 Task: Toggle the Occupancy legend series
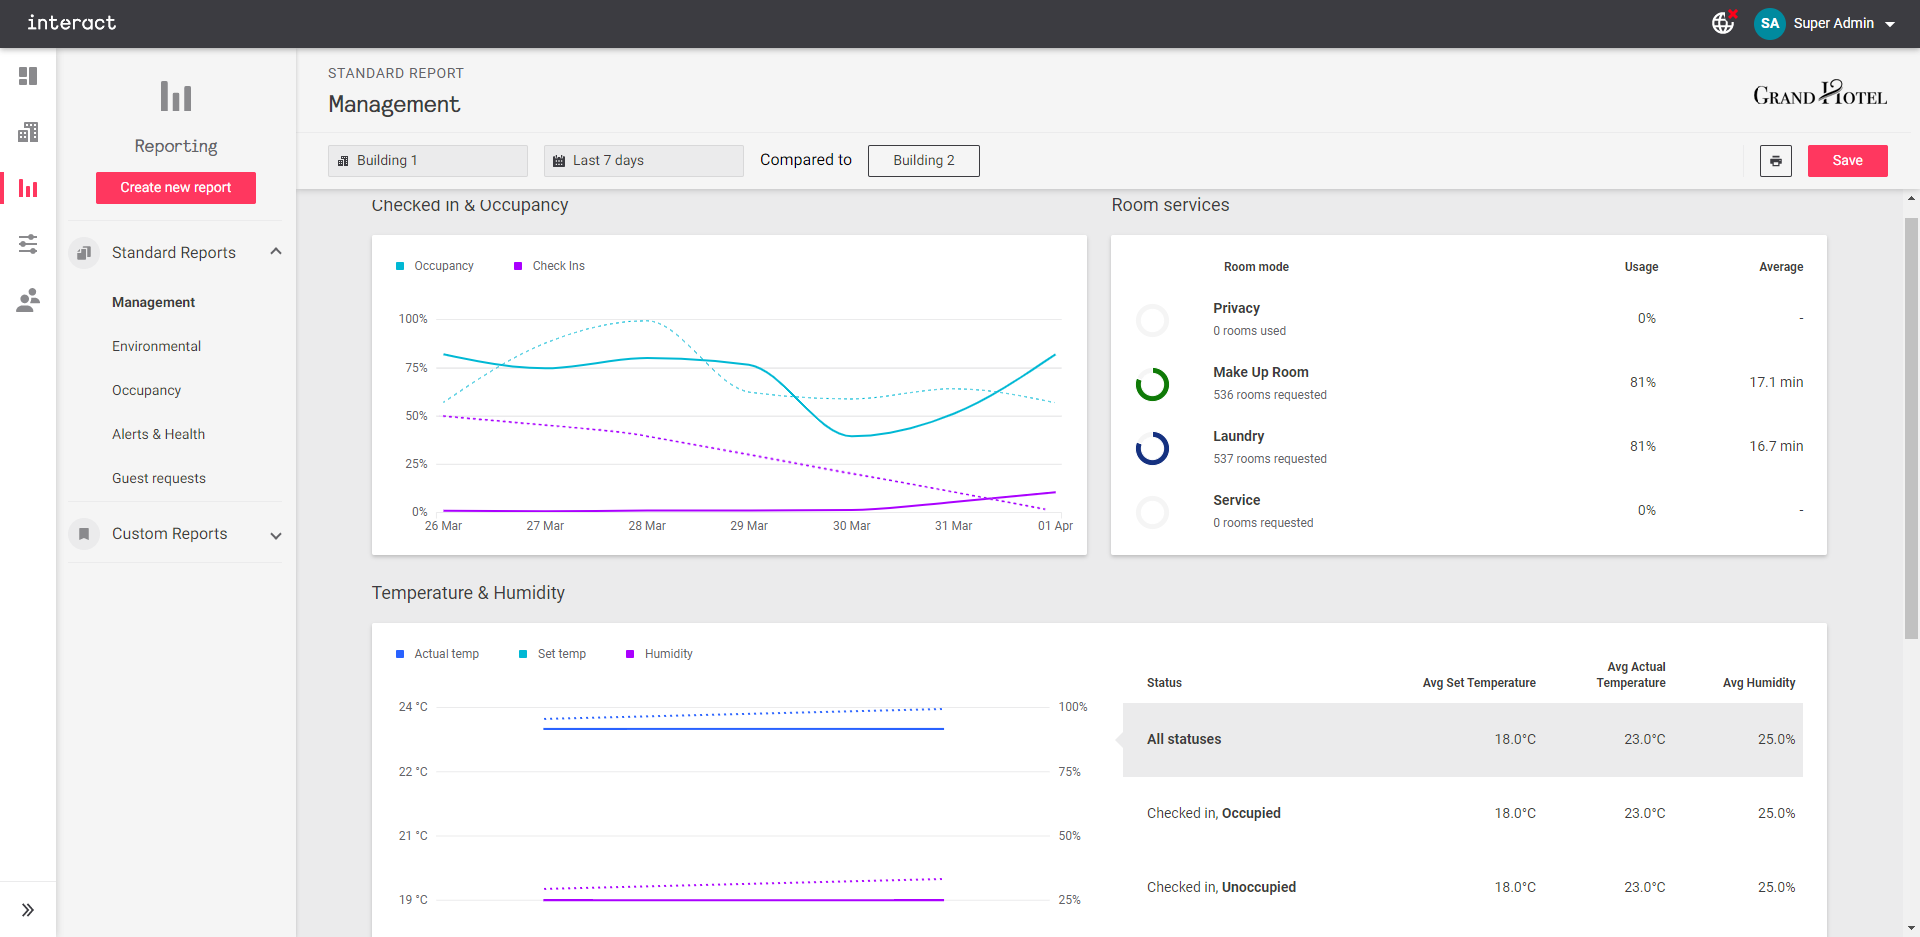tap(435, 266)
